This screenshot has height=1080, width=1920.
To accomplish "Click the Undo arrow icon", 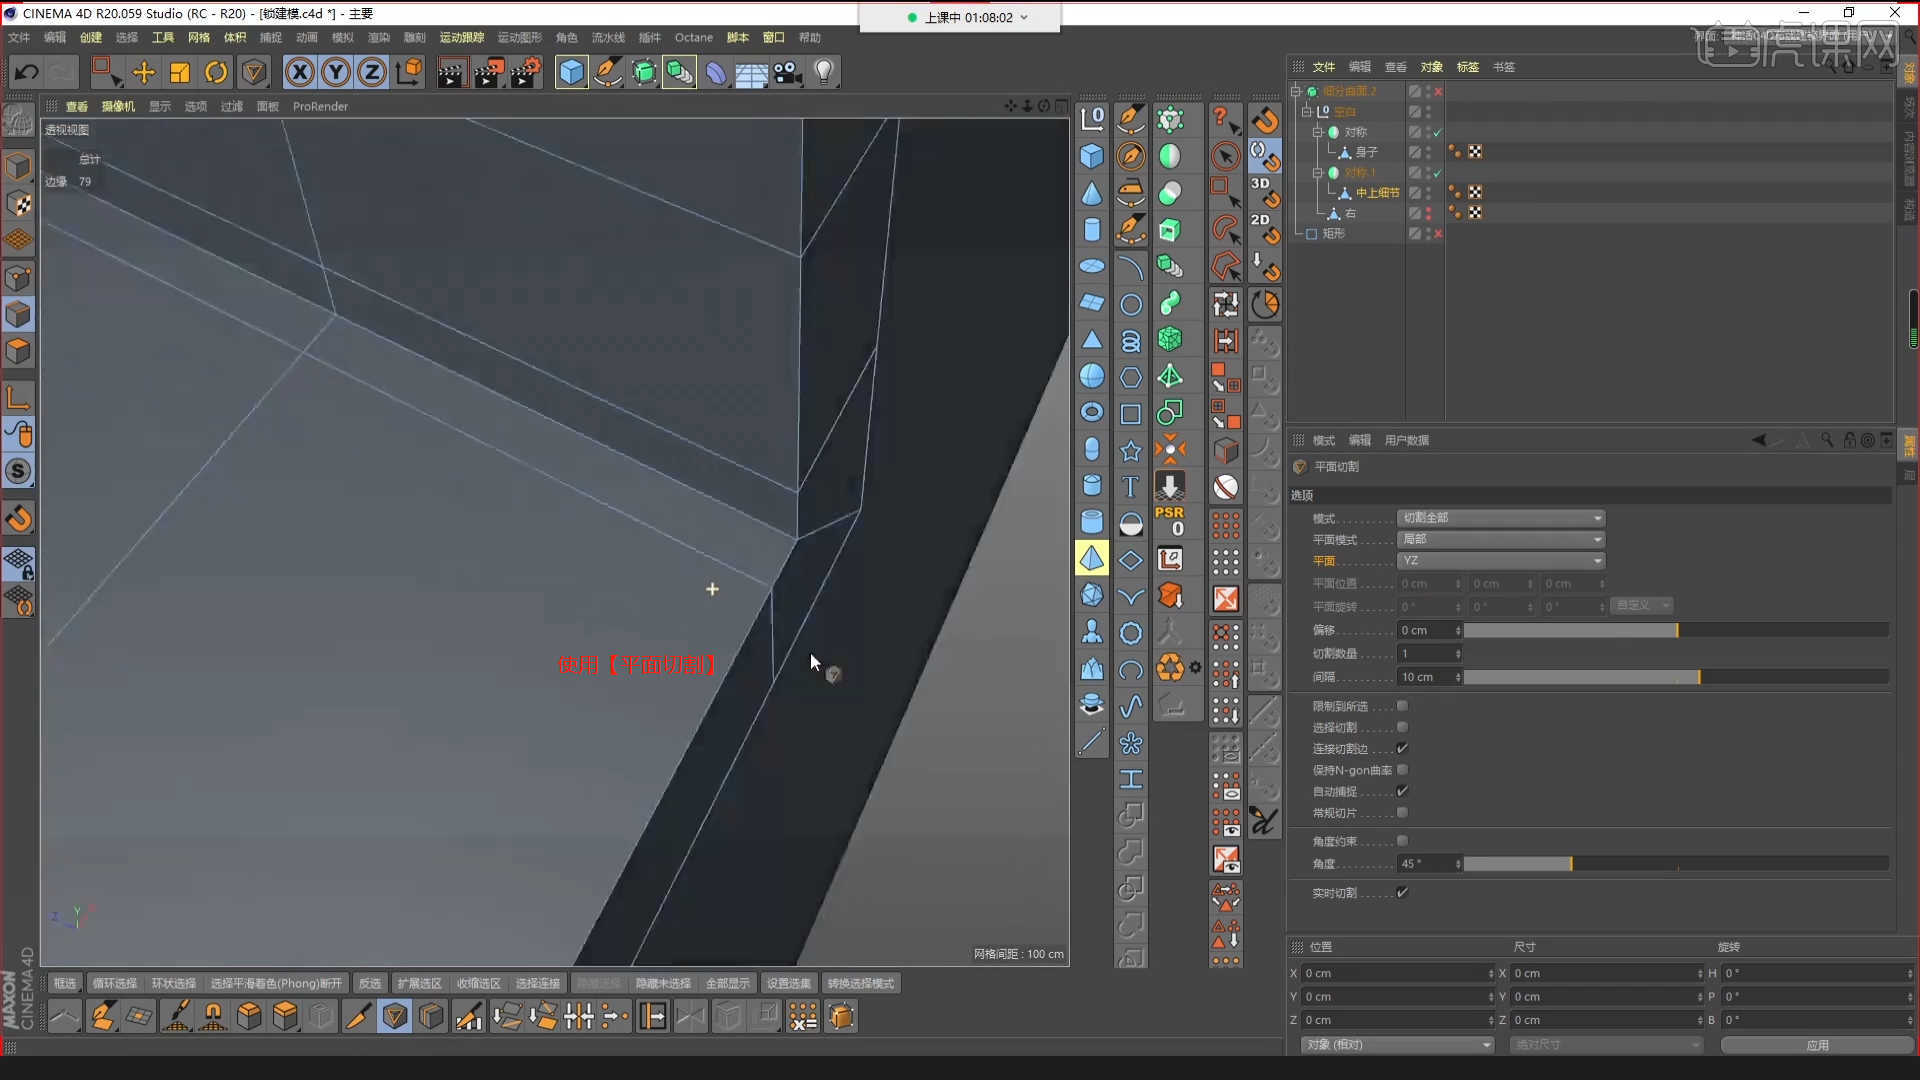I will tap(27, 72).
